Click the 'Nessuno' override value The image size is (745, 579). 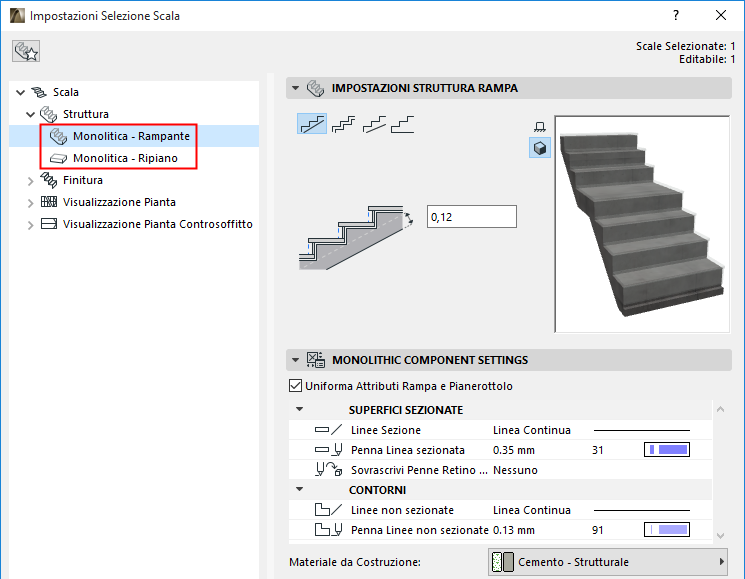coord(515,470)
